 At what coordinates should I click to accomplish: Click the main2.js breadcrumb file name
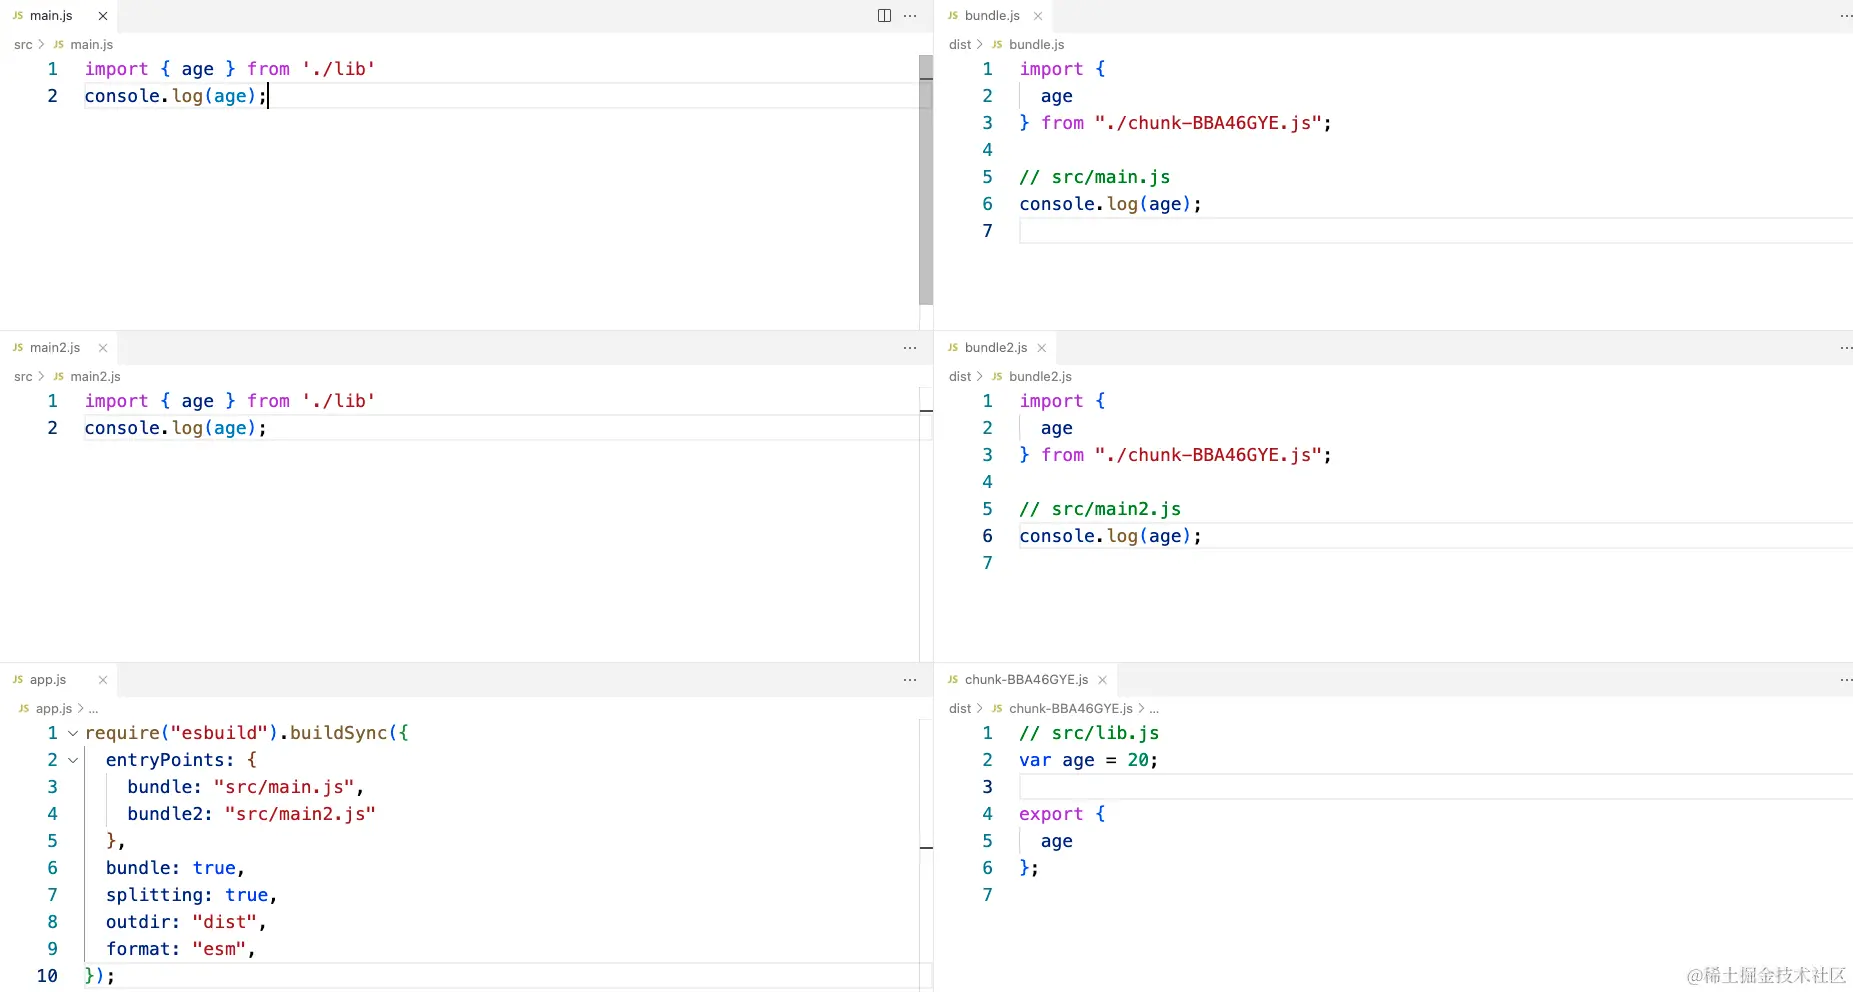pyautogui.click(x=95, y=377)
